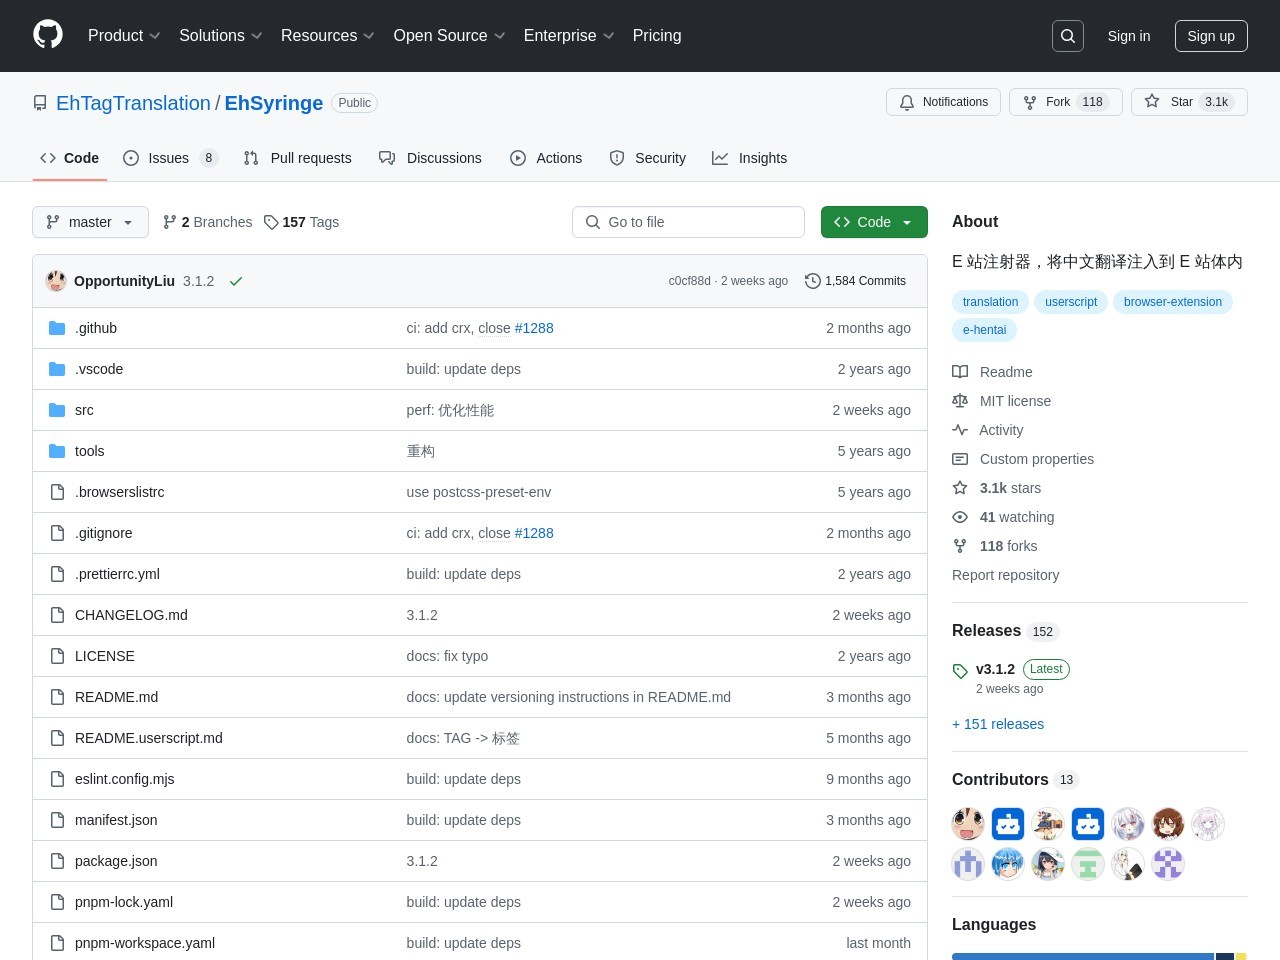
Task: Open the first contributor avatar
Action: [x=968, y=824]
